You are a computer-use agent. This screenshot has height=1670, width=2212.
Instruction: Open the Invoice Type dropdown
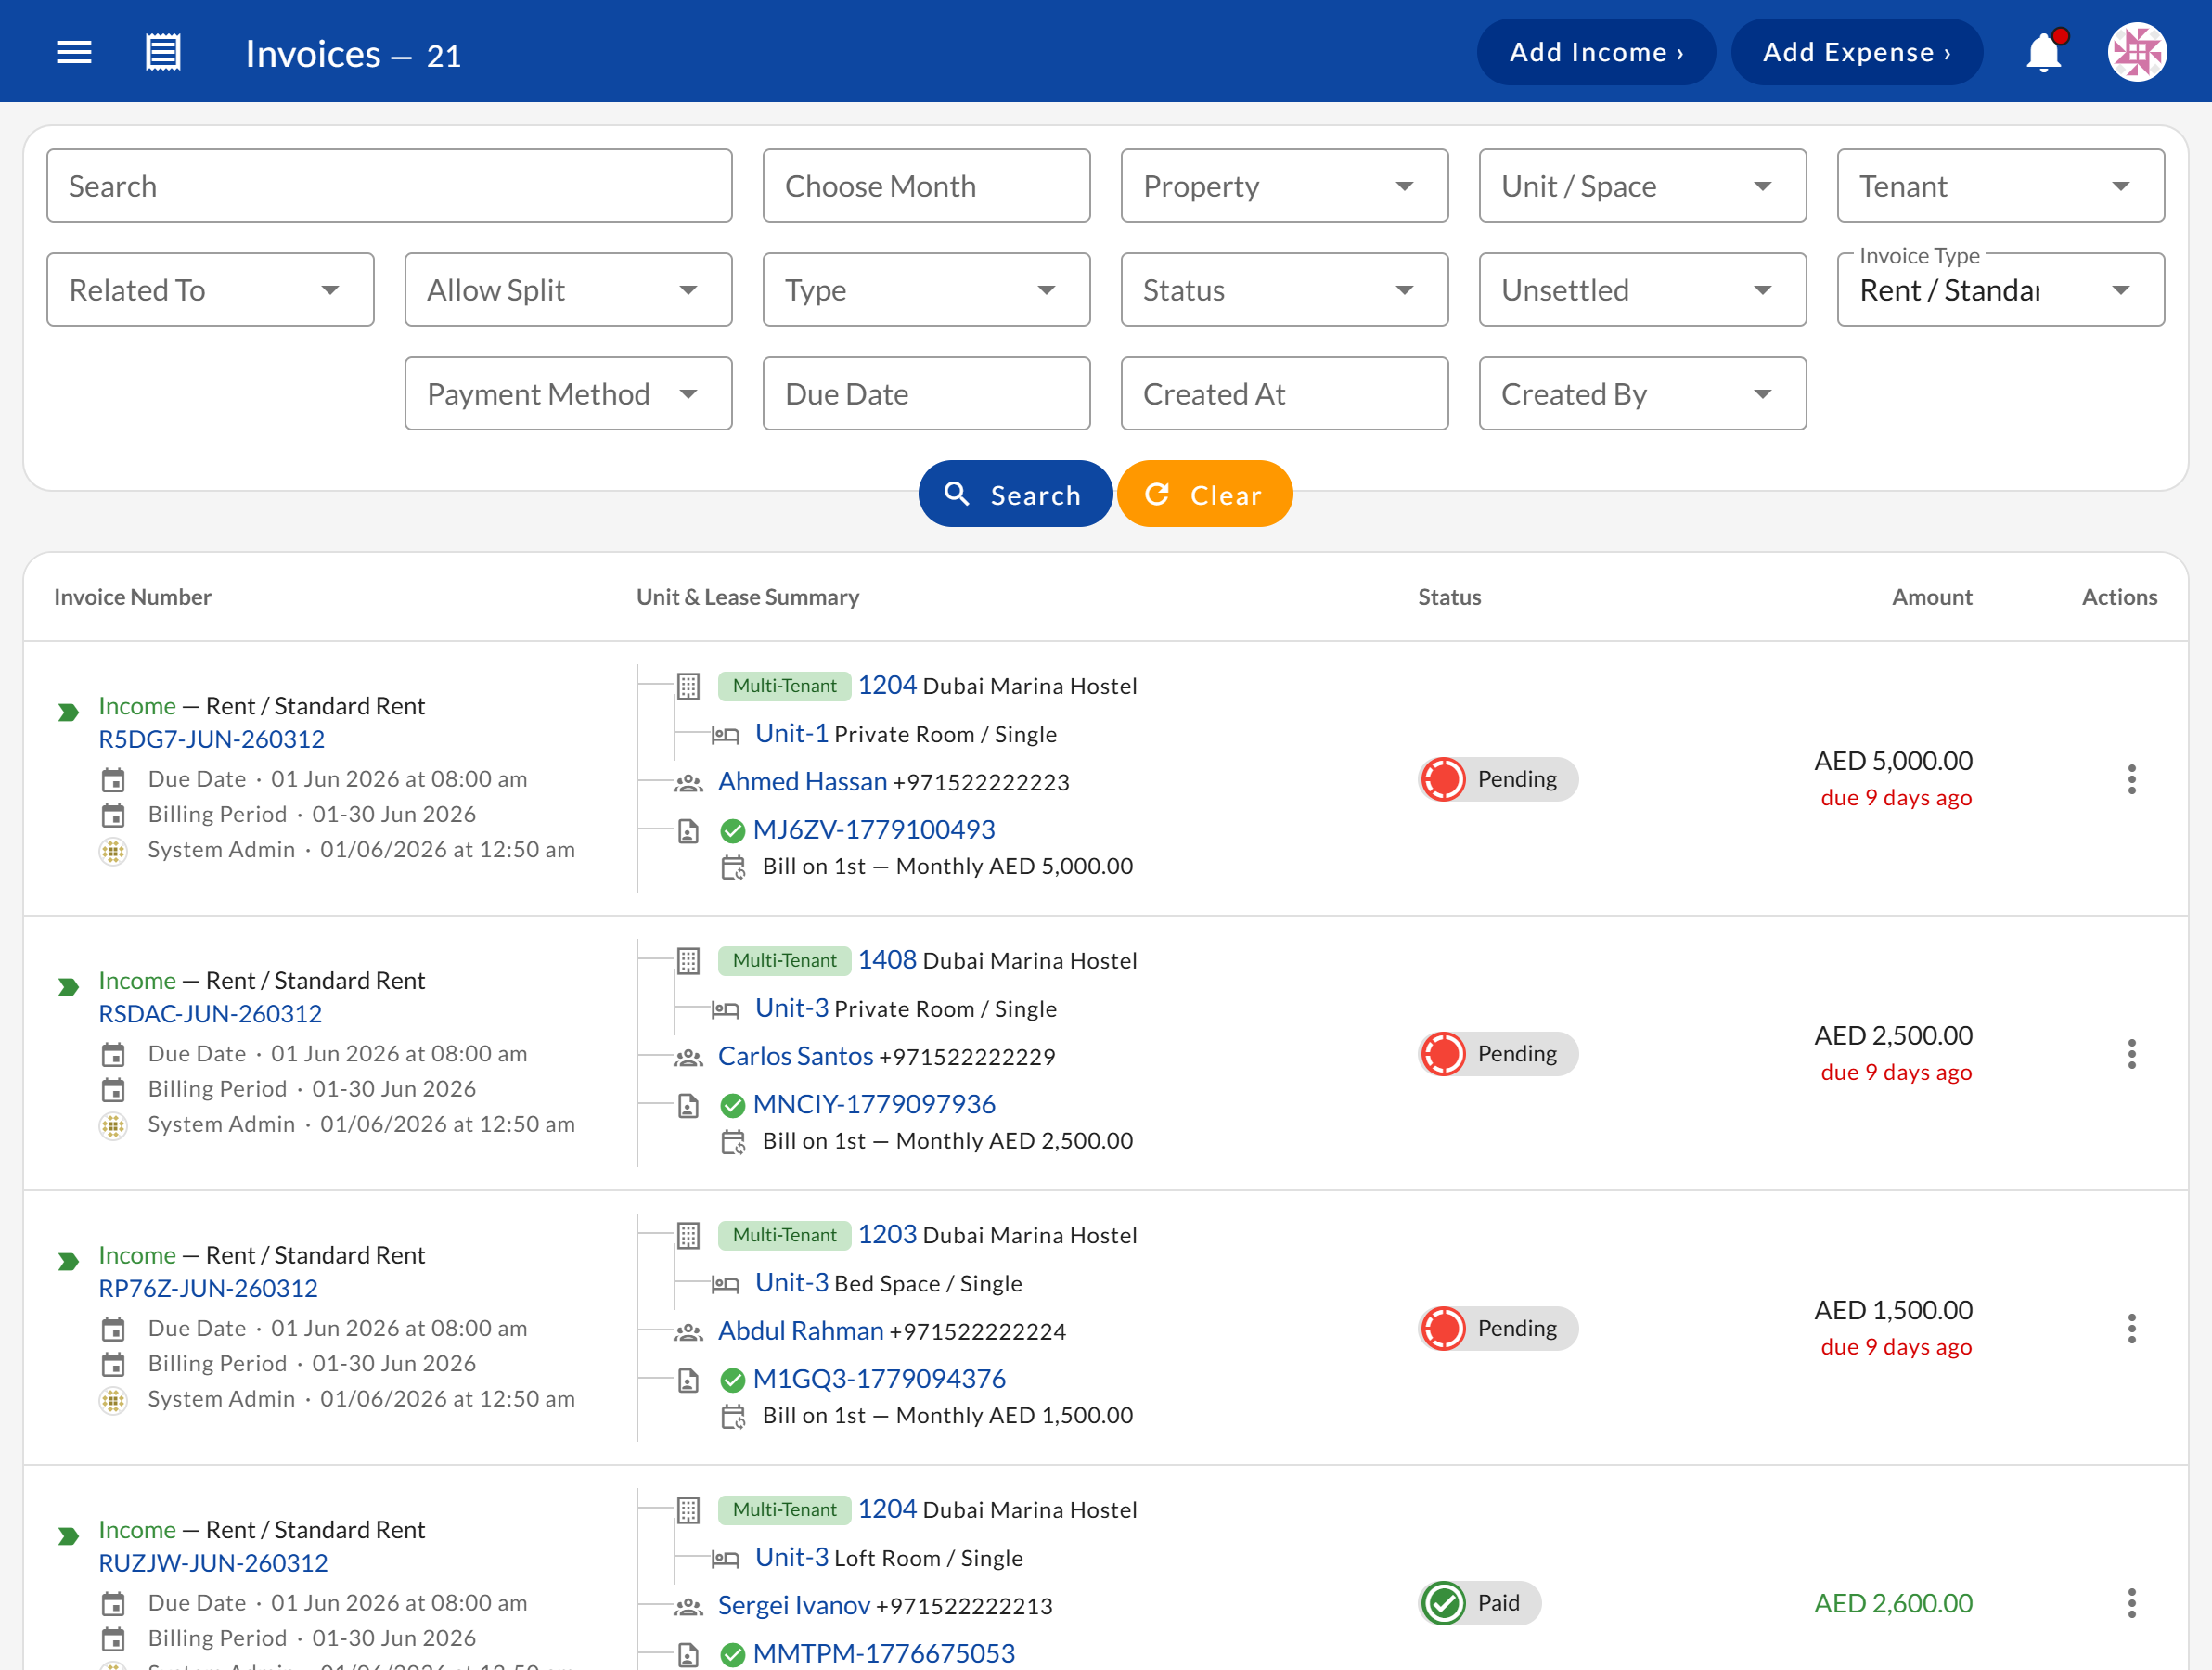click(x=2000, y=290)
